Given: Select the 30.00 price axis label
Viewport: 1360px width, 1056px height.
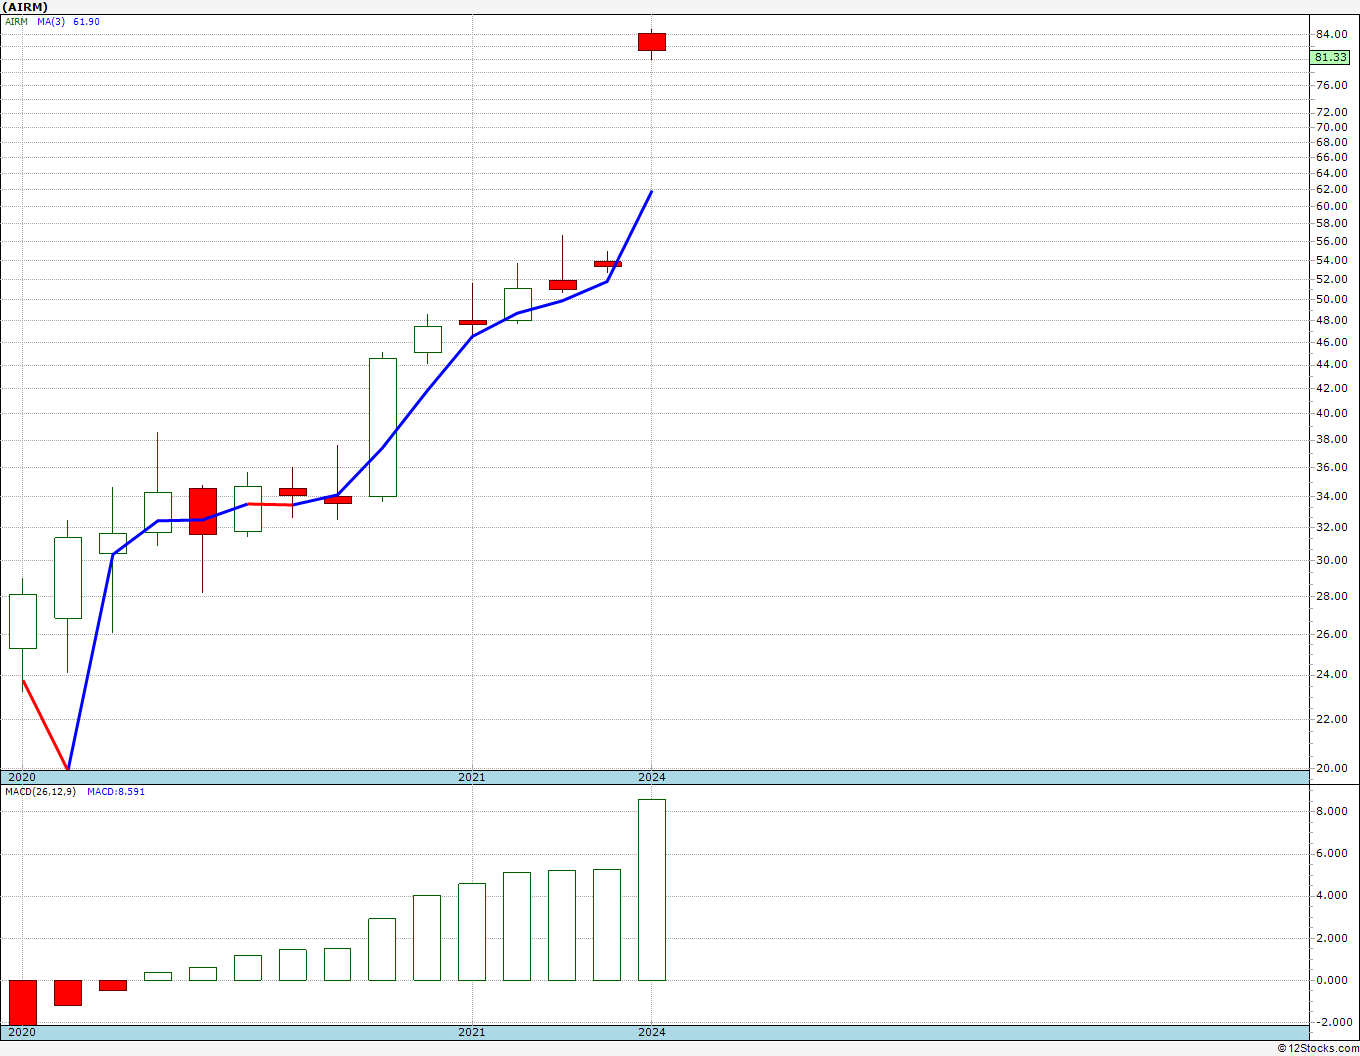Looking at the screenshot, I should (x=1331, y=561).
